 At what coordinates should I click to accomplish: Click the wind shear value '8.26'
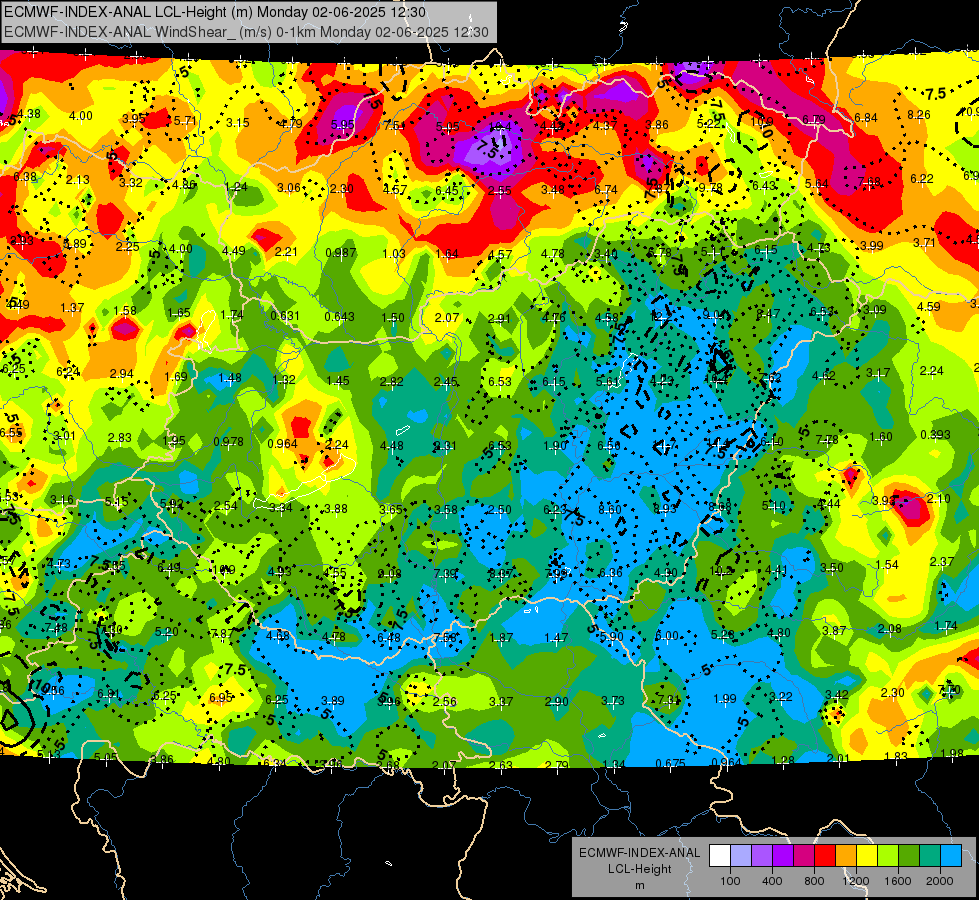(919, 114)
